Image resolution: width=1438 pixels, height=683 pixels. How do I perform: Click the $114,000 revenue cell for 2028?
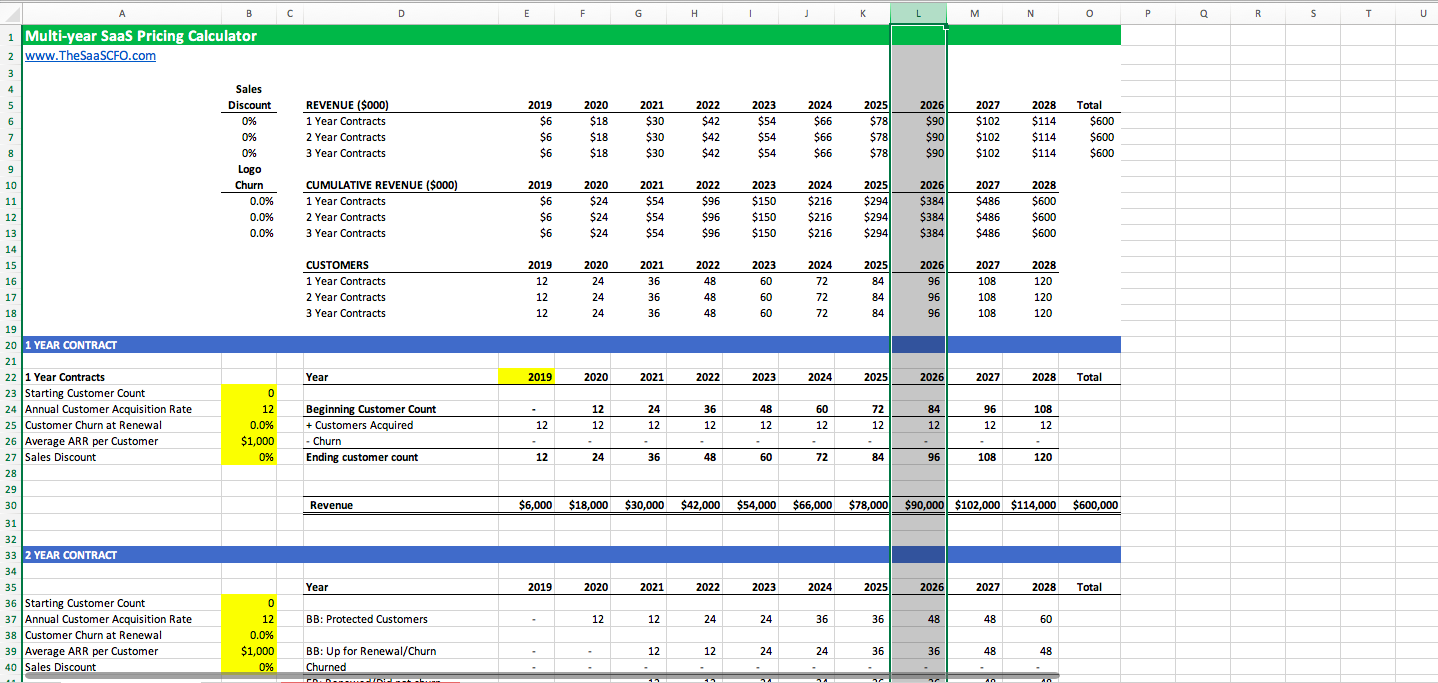point(1031,505)
